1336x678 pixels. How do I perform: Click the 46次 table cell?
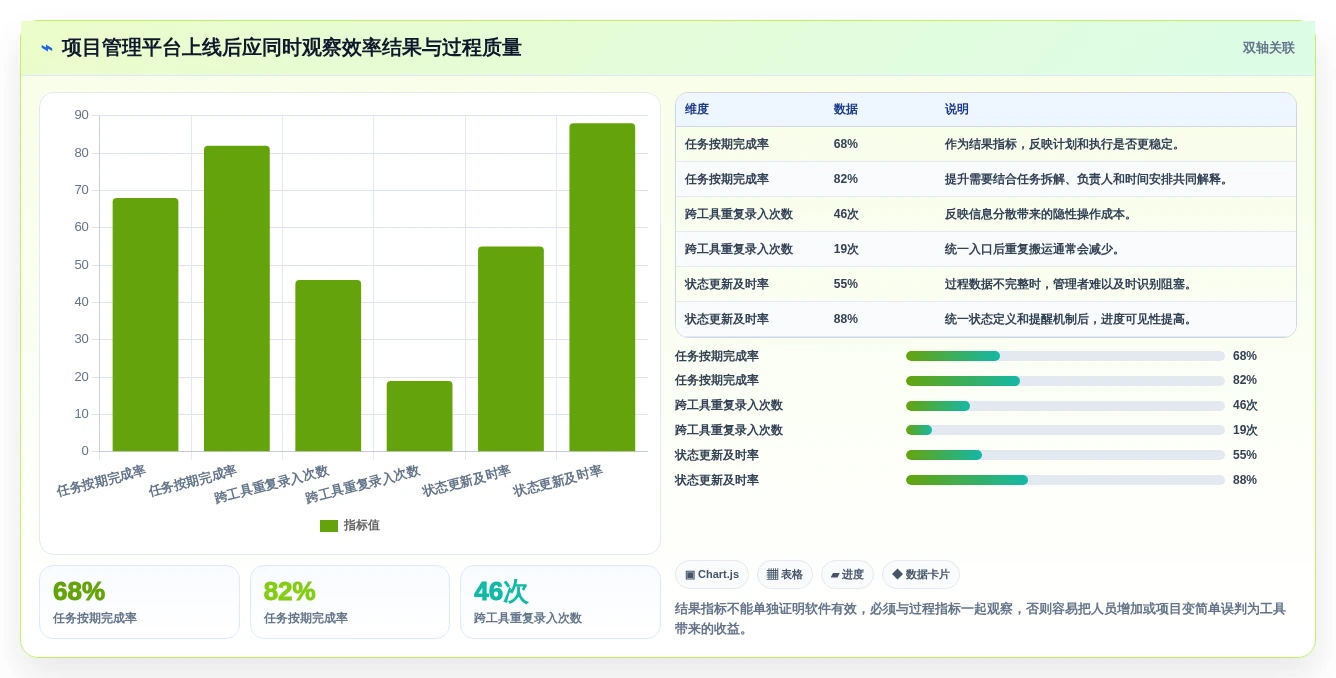pos(846,215)
